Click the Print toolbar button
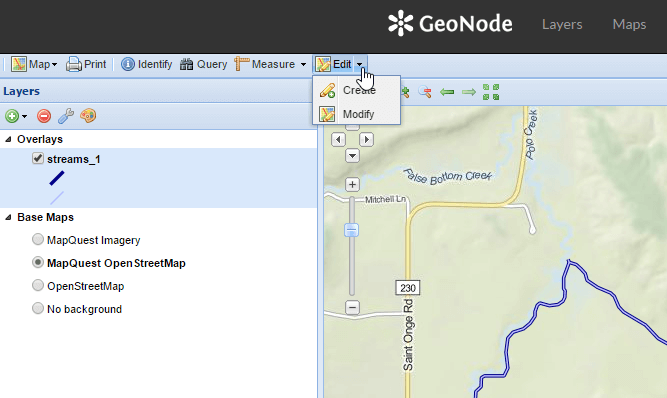The width and height of the screenshot is (667, 398). point(86,64)
